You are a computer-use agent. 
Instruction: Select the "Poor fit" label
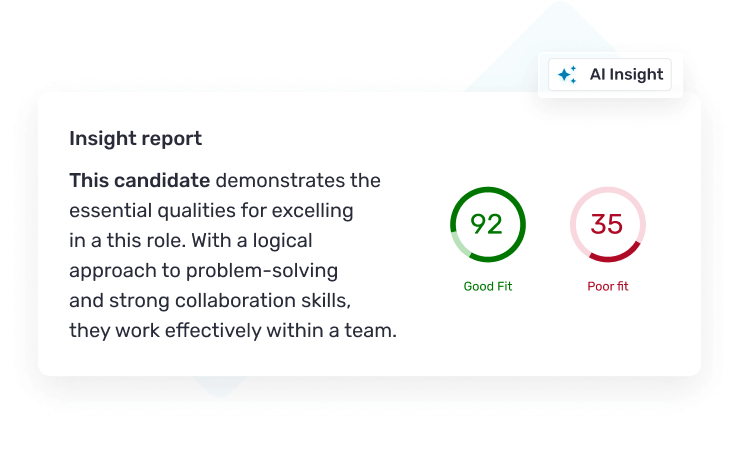[607, 287]
